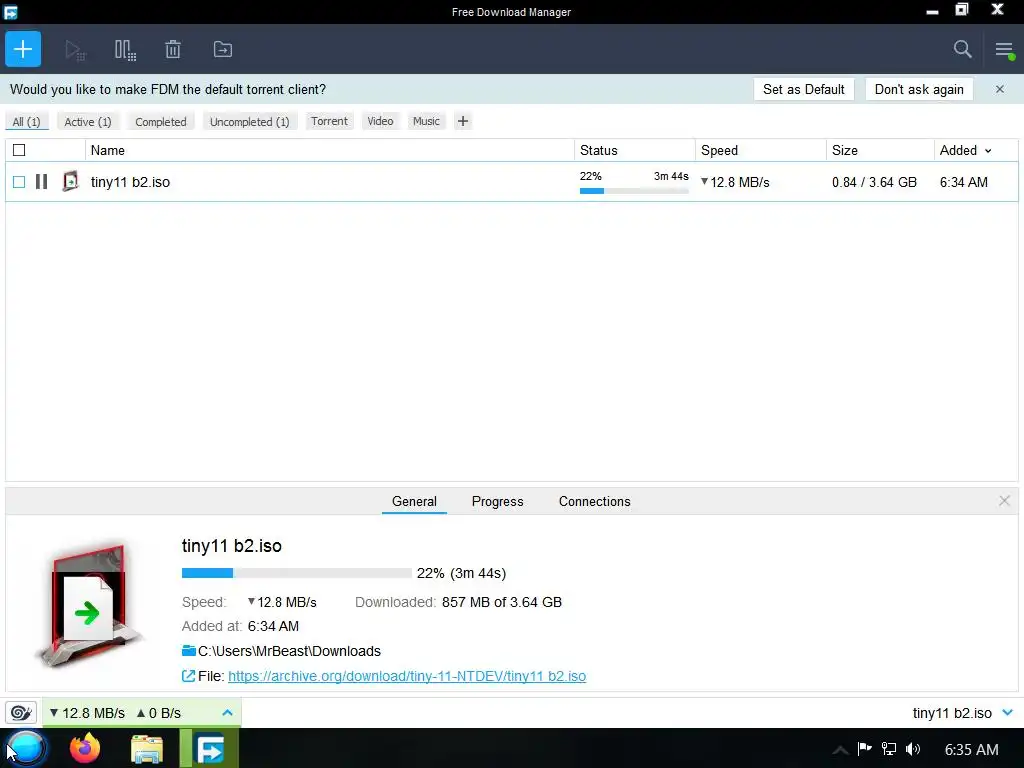
Task: Click the FDM app icon in title bar
Action: tap(10, 12)
